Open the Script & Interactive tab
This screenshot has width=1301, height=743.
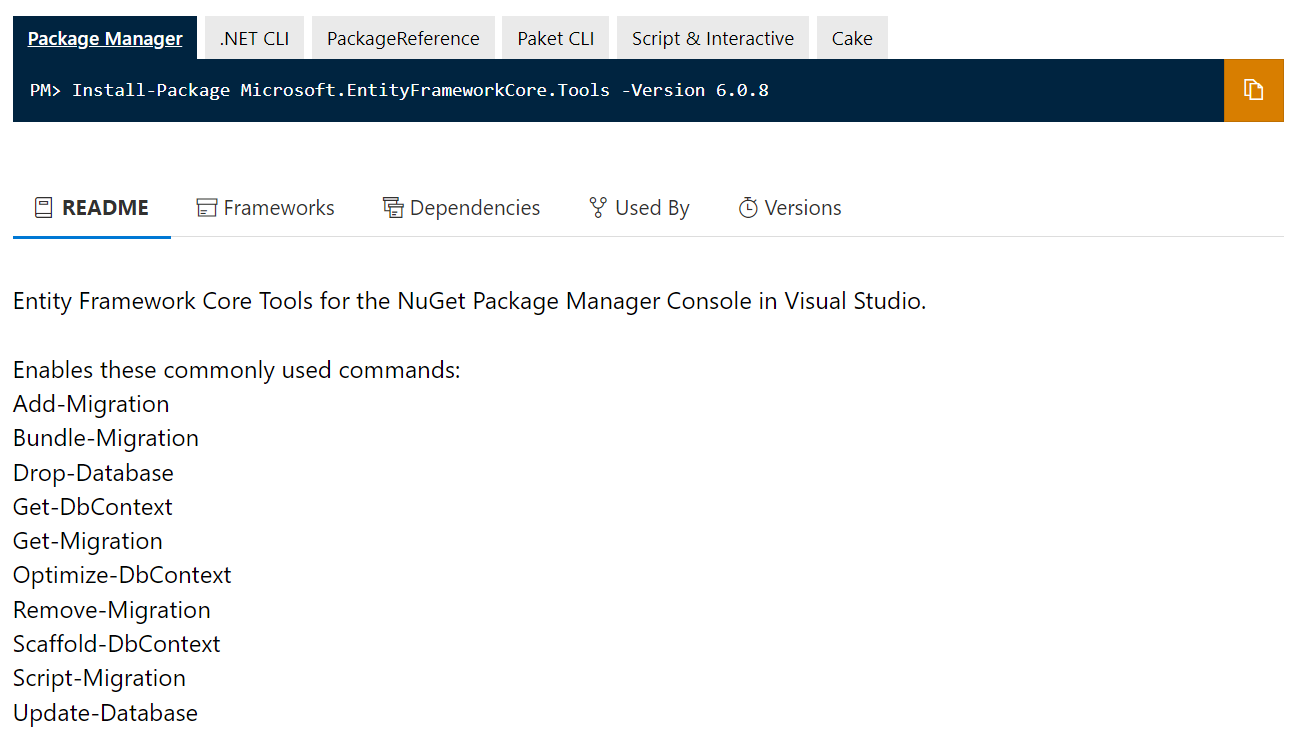713,38
